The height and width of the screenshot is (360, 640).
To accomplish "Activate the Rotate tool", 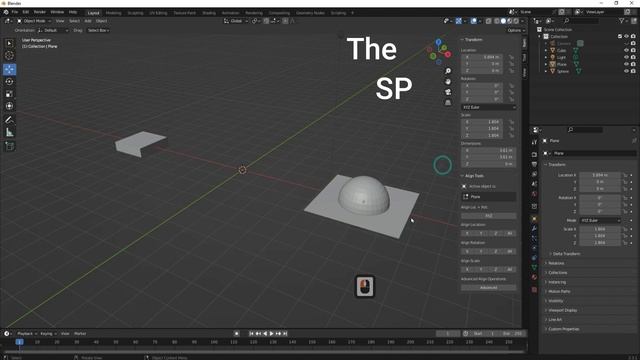I will tap(9, 82).
